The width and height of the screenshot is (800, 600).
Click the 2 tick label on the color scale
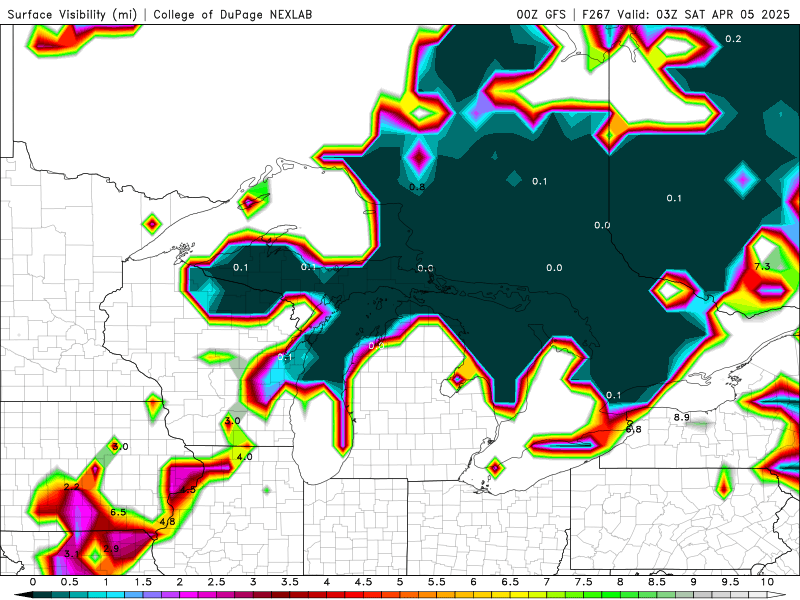[180, 582]
